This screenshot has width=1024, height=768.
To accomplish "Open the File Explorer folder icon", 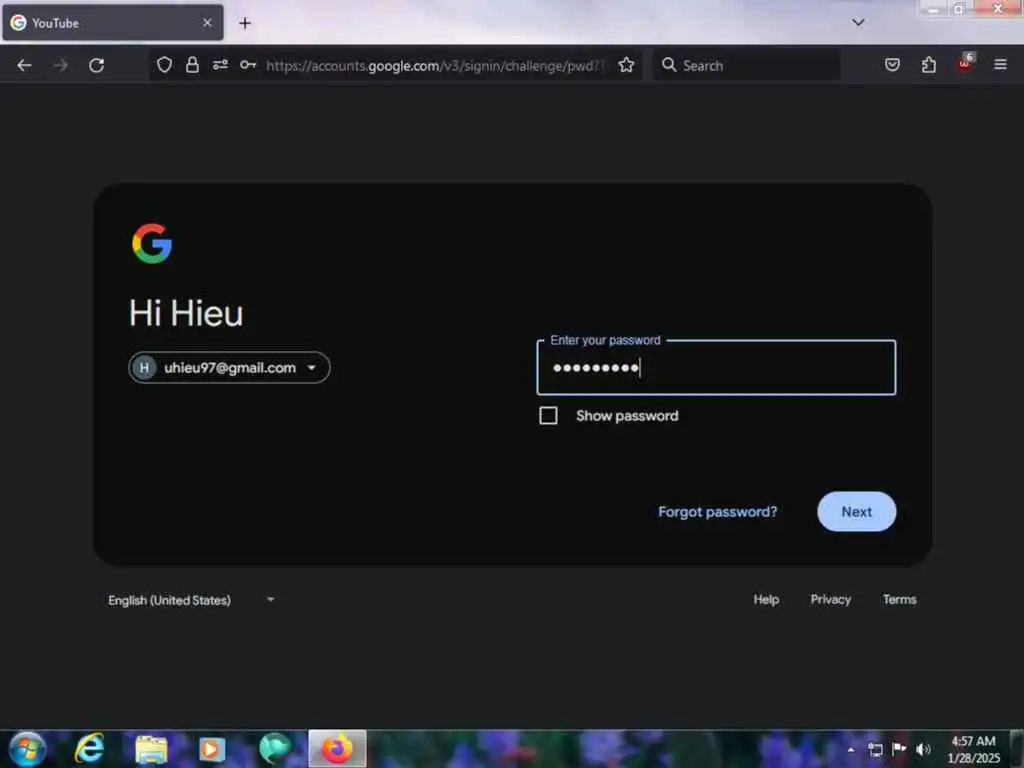I will click(151, 750).
